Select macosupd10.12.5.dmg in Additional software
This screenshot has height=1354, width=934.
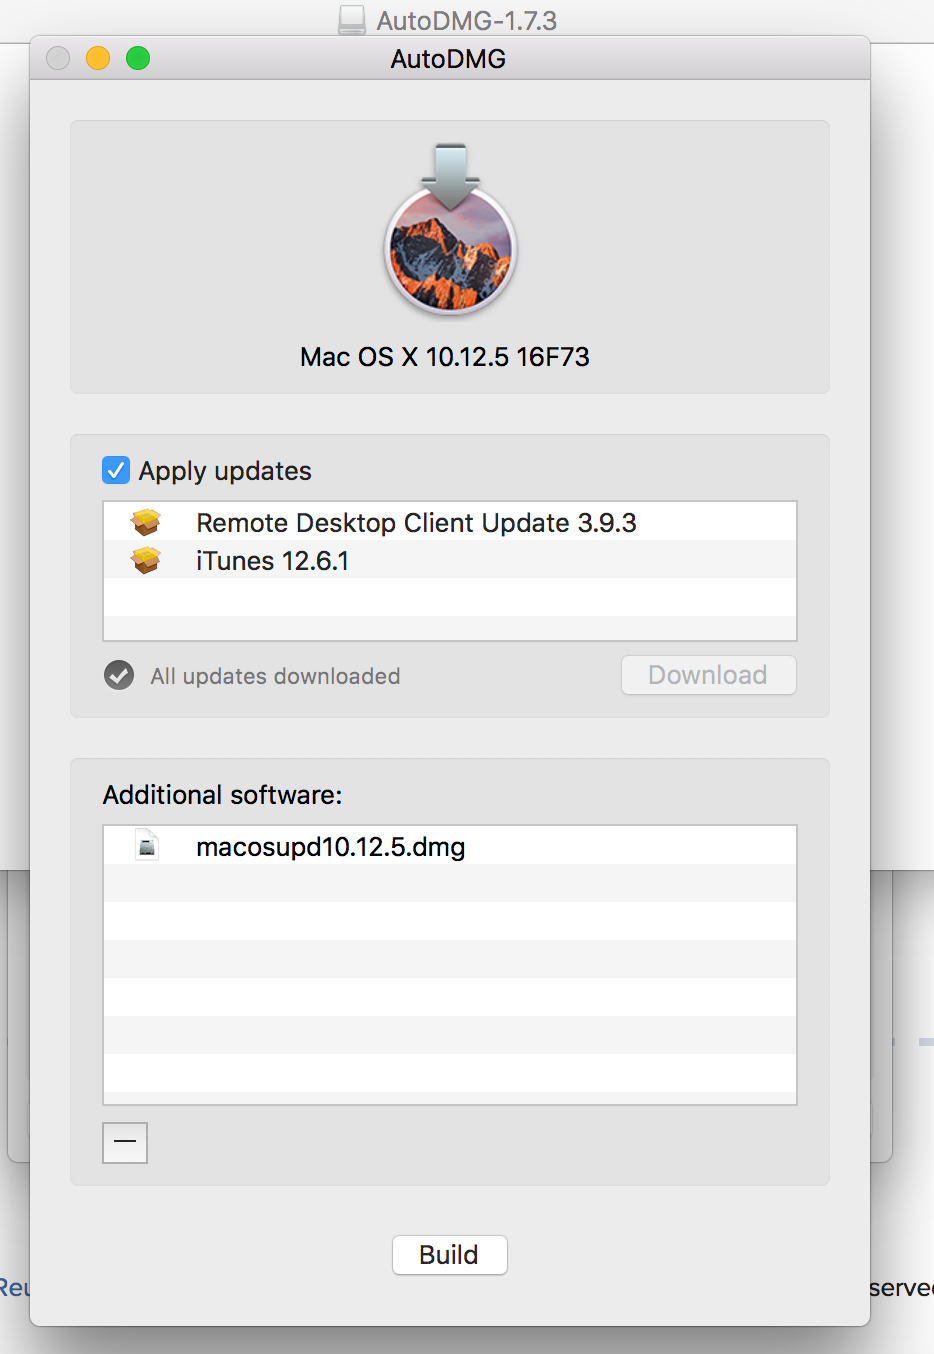coord(450,846)
